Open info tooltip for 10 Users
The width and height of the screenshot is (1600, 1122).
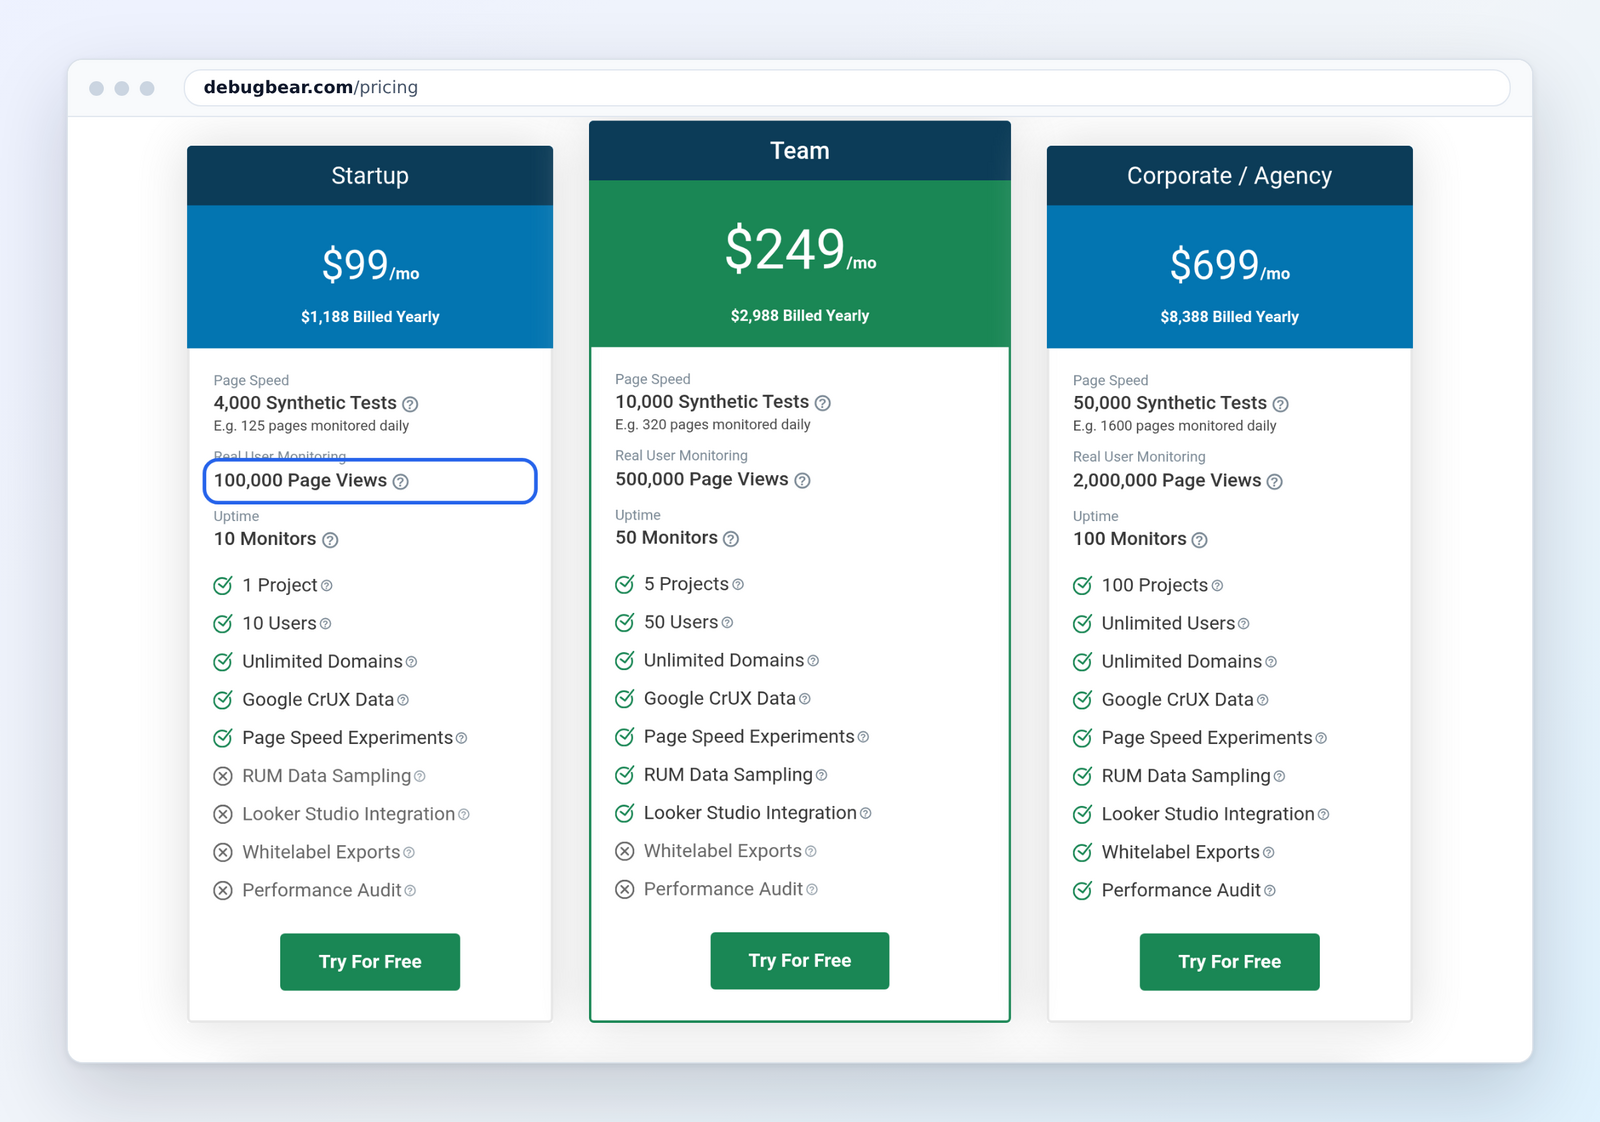point(325,624)
